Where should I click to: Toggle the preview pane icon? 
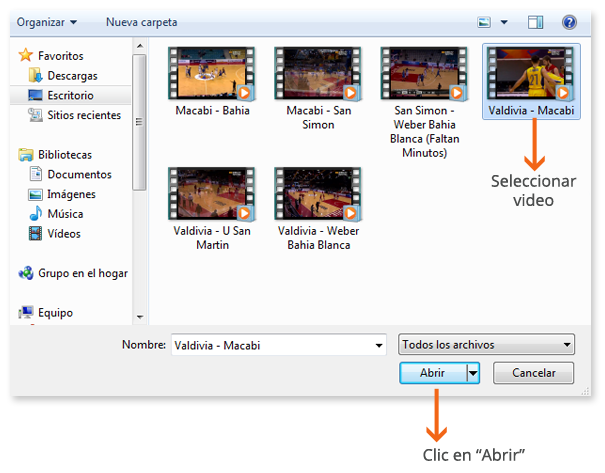[x=535, y=22]
